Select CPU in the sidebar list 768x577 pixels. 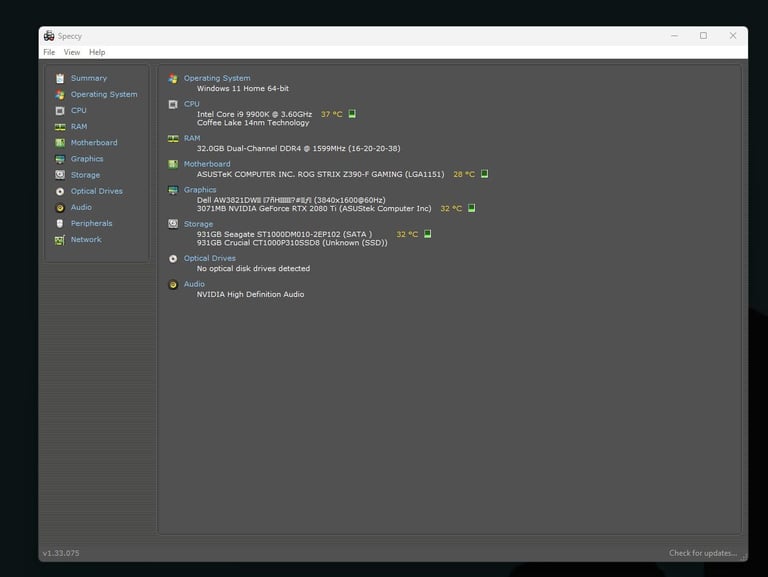point(78,111)
